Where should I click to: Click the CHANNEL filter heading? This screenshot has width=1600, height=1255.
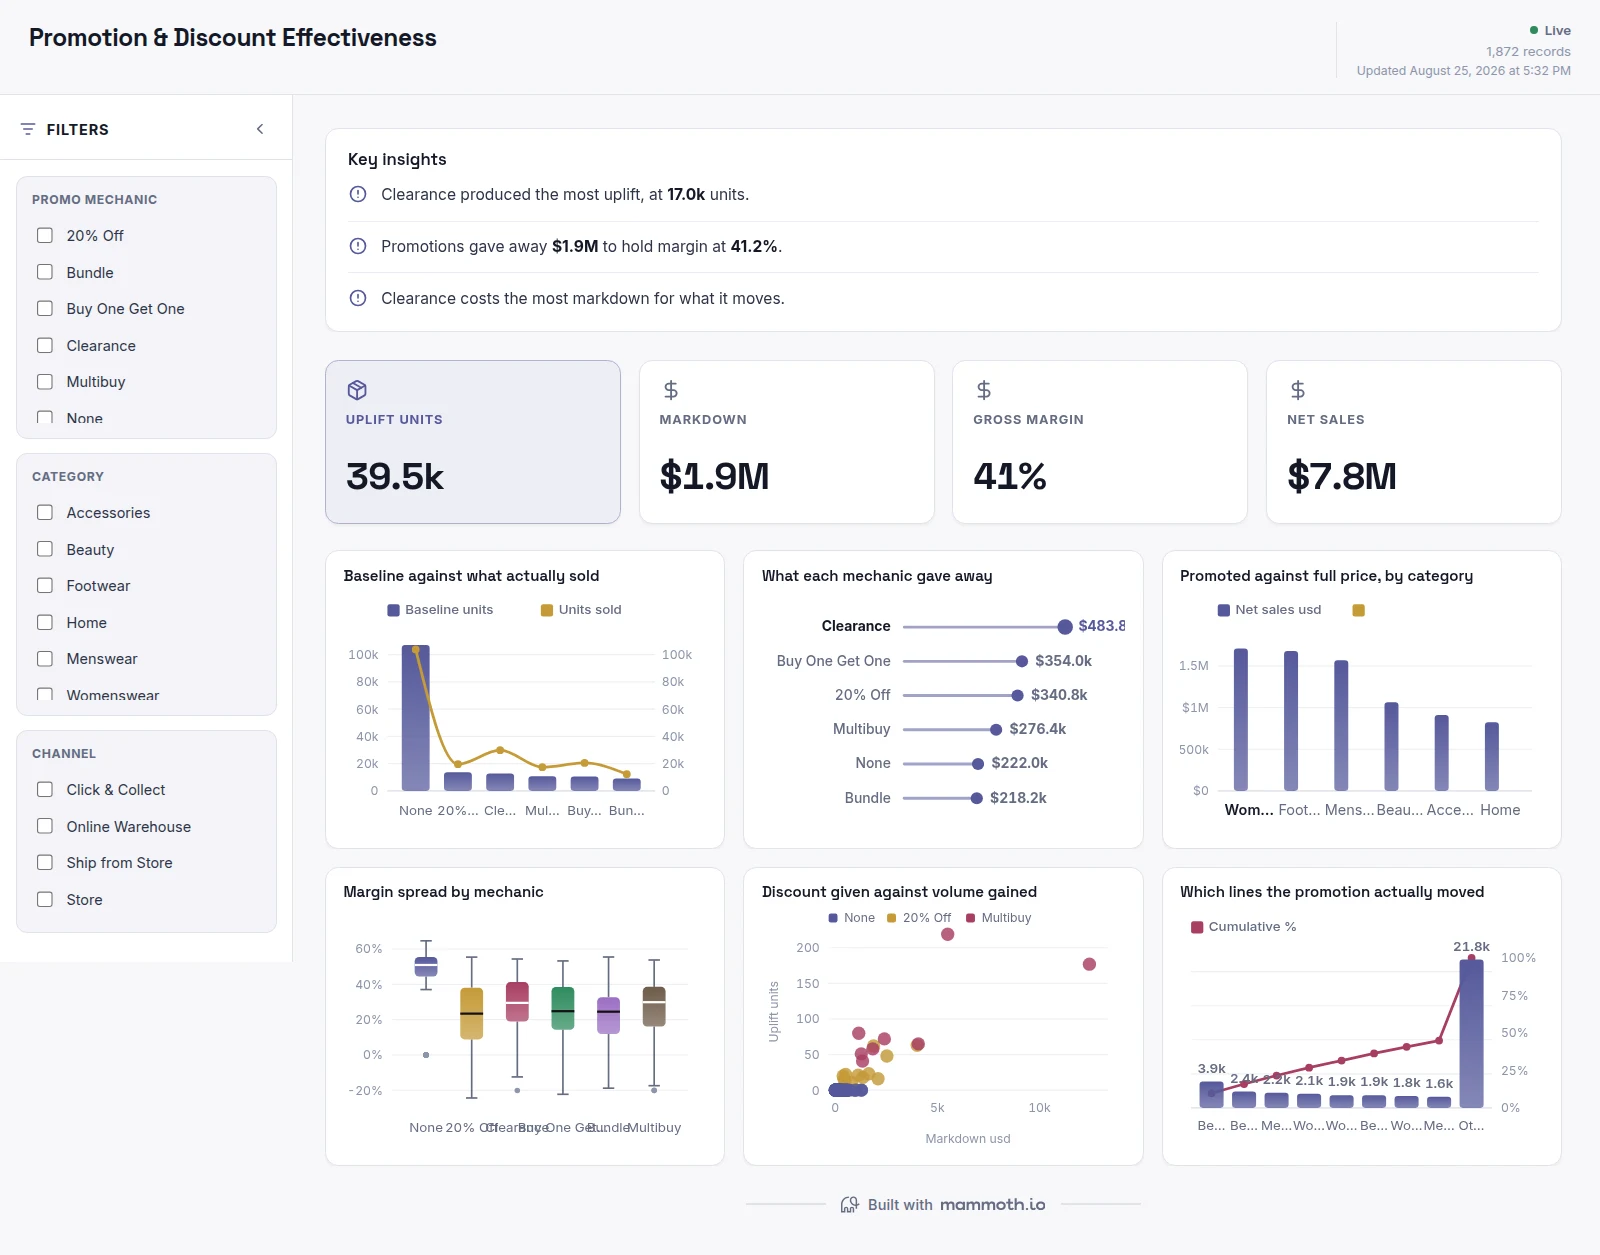point(64,753)
